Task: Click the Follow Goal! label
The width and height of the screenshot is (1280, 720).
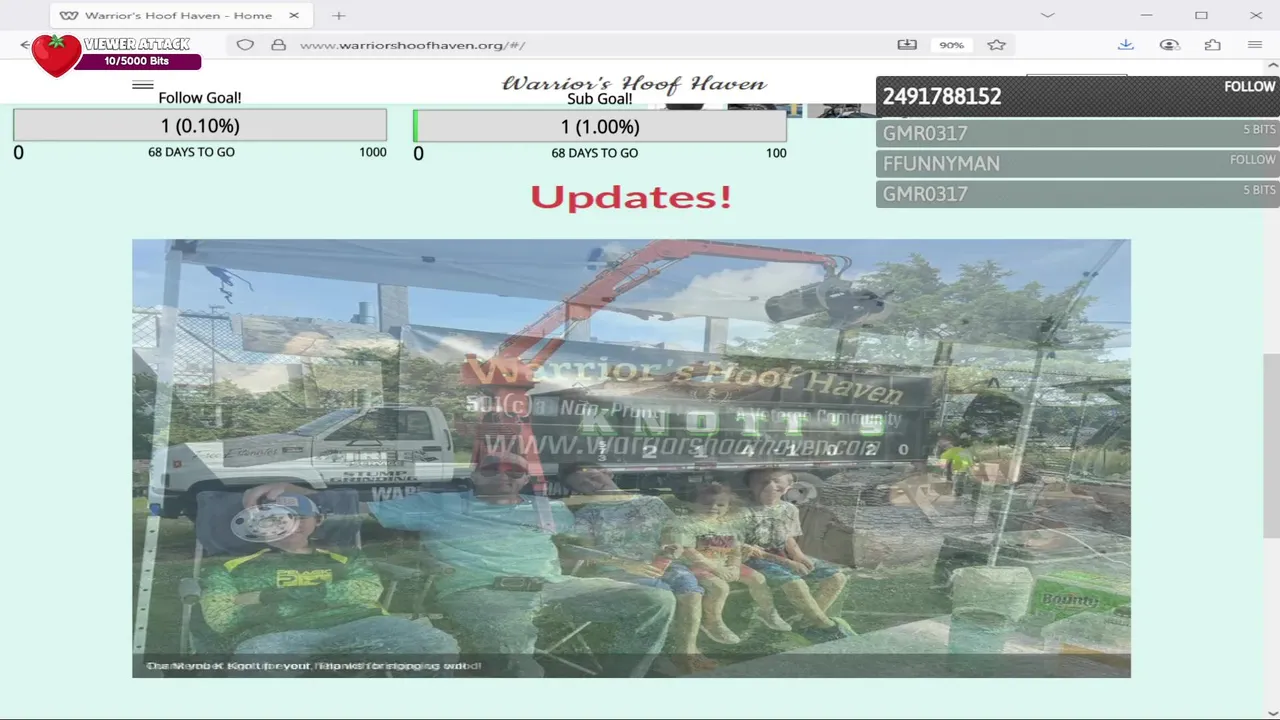Action: click(200, 98)
